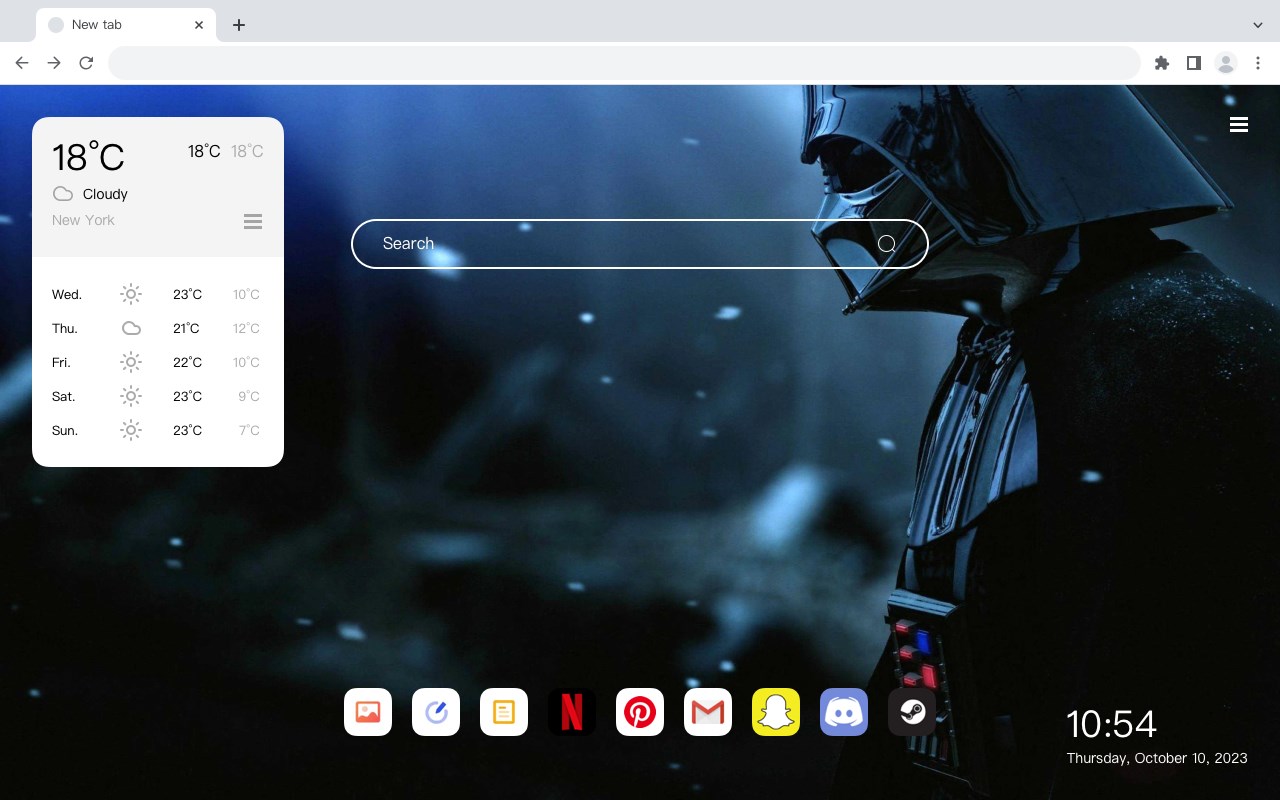Launch Netflix from the dock

pyautogui.click(x=572, y=712)
